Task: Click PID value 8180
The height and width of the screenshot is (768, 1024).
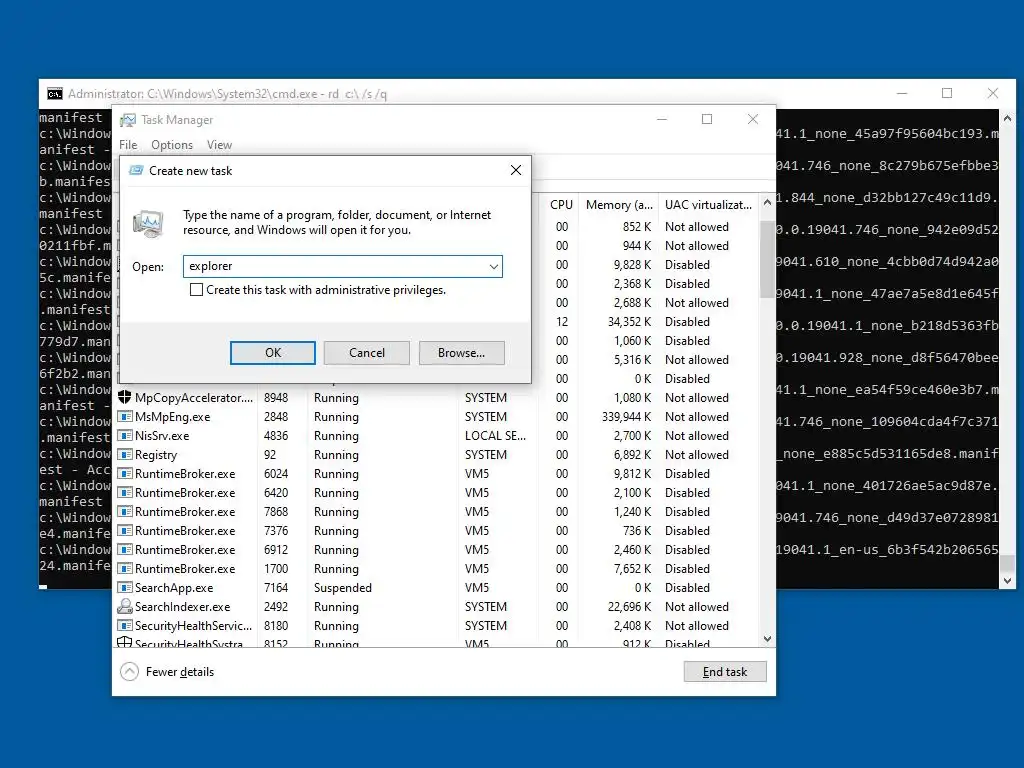Action: coord(276,625)
